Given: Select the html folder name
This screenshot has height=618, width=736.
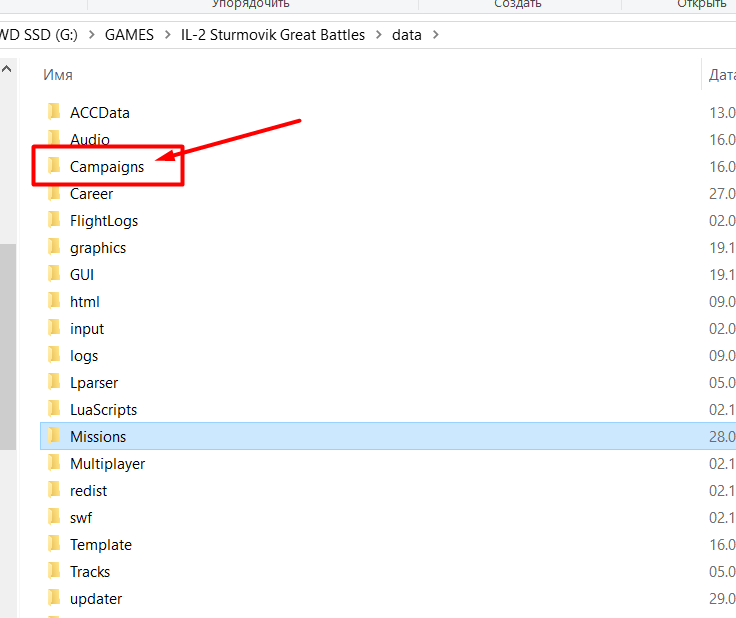Looking at the screenshot, I should [84, 302].
